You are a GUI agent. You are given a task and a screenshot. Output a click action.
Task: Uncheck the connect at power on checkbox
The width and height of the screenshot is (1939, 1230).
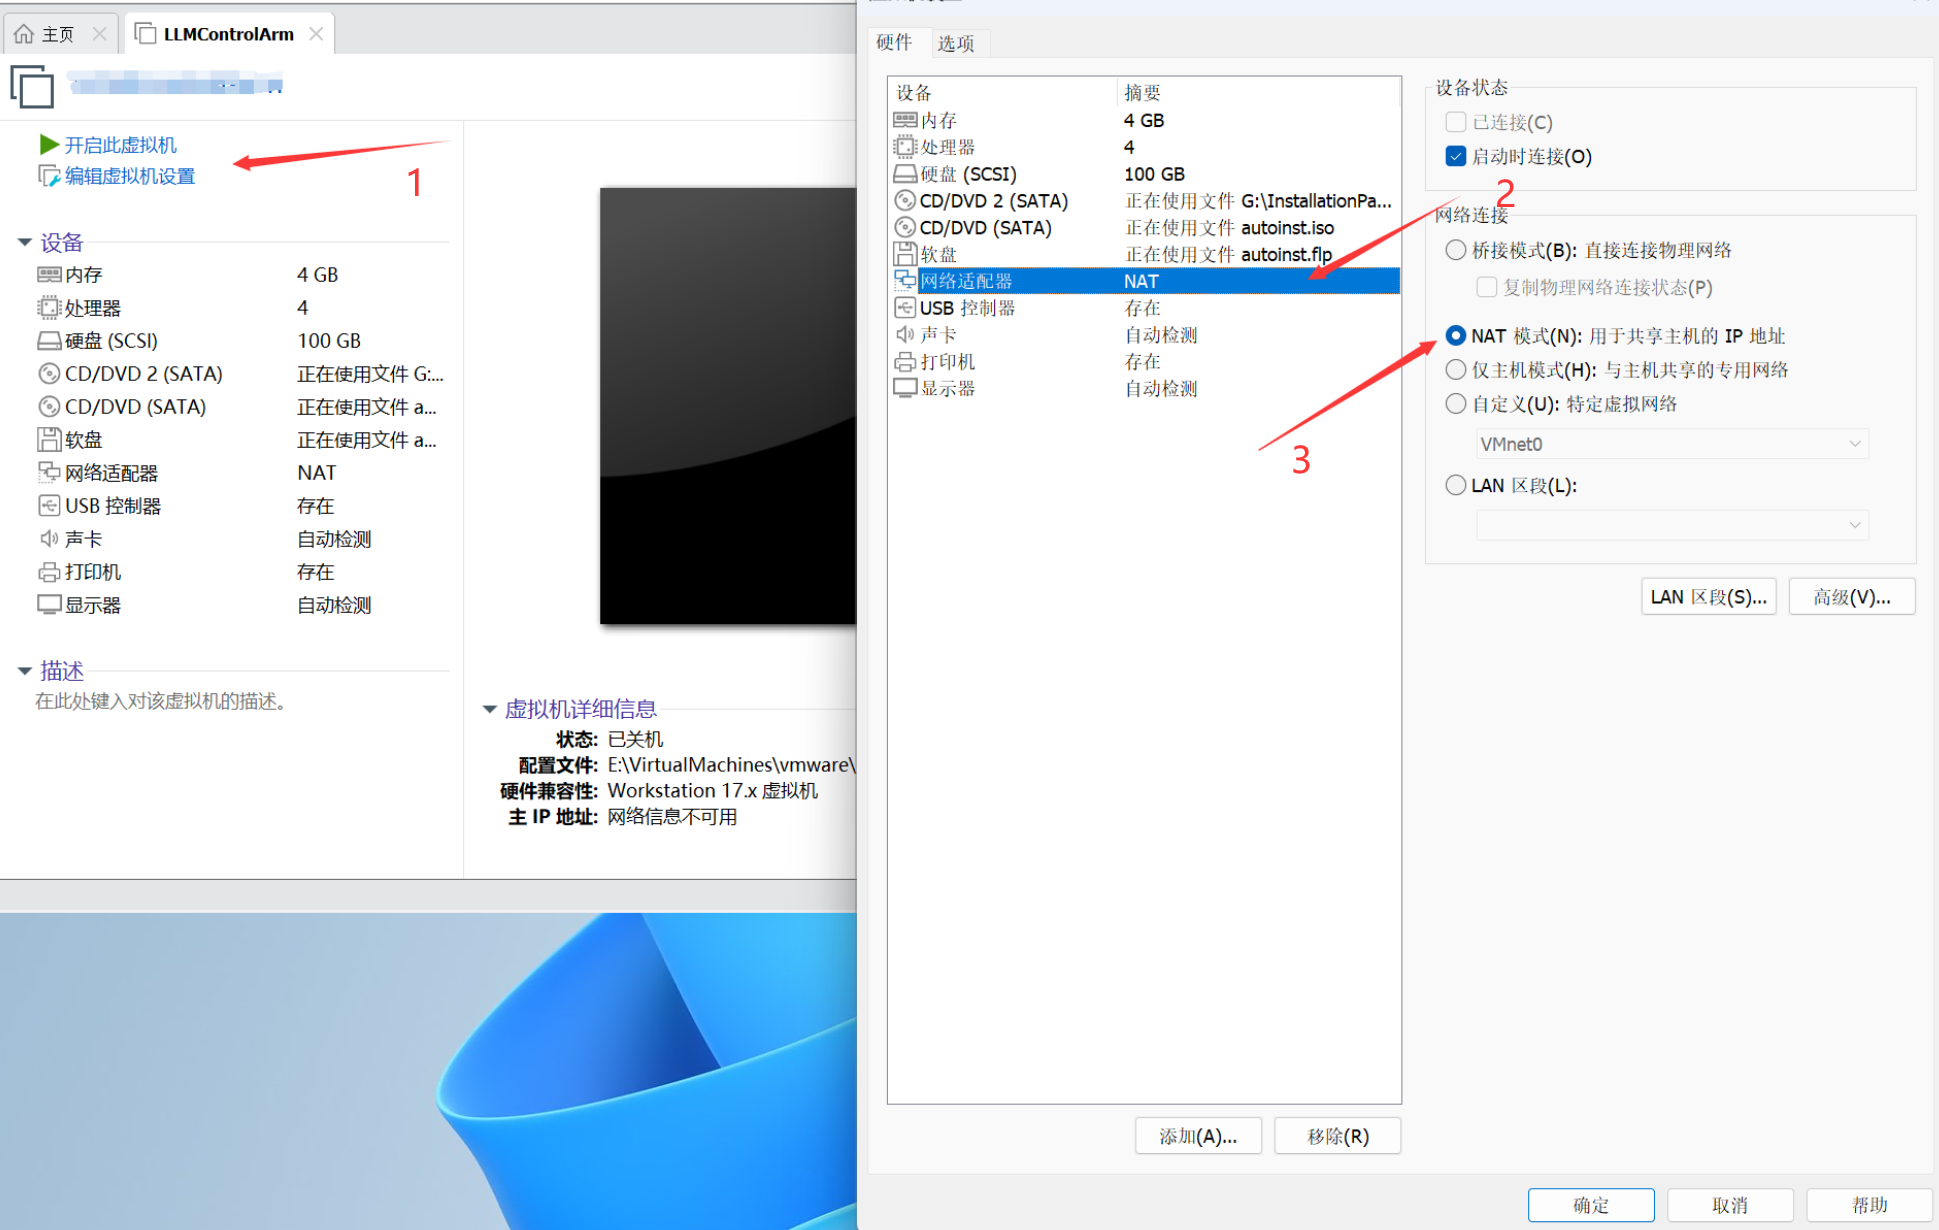click(1456, 156)
